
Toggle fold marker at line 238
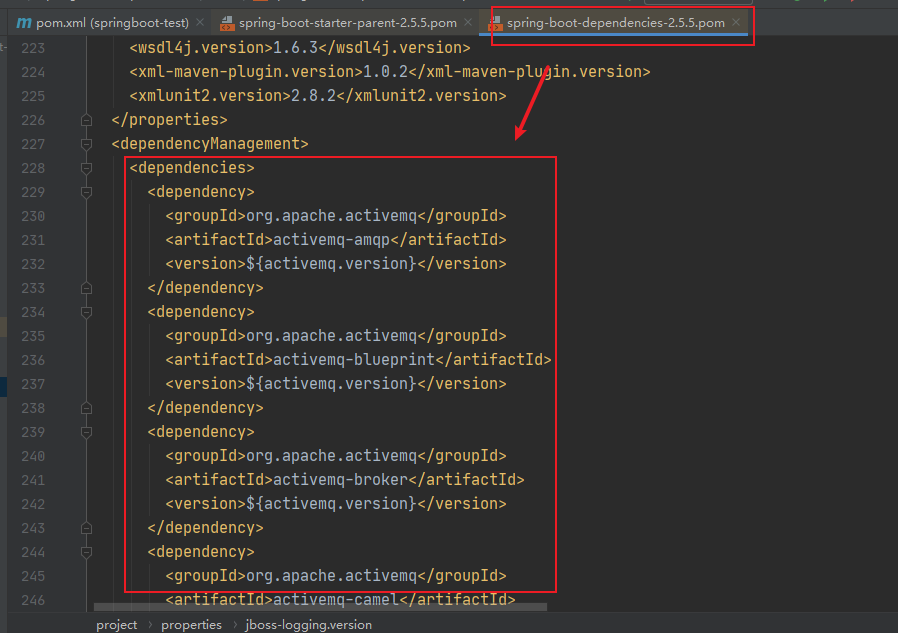pos(86,408)
